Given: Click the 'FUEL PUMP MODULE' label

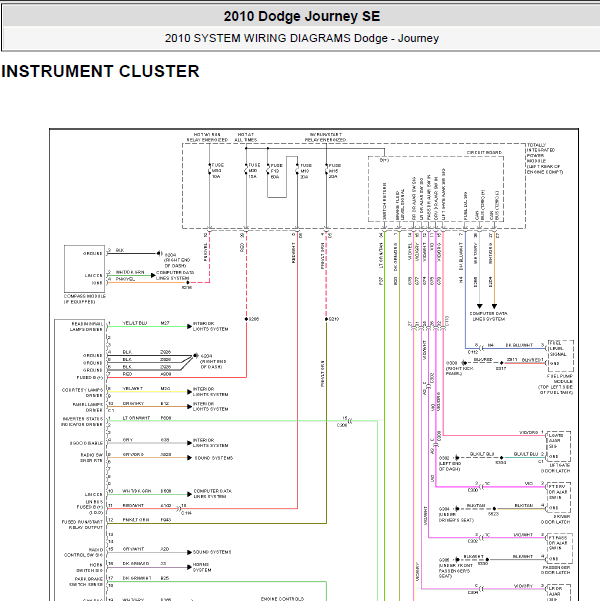Looking at the screenshot, I should 556,384.
